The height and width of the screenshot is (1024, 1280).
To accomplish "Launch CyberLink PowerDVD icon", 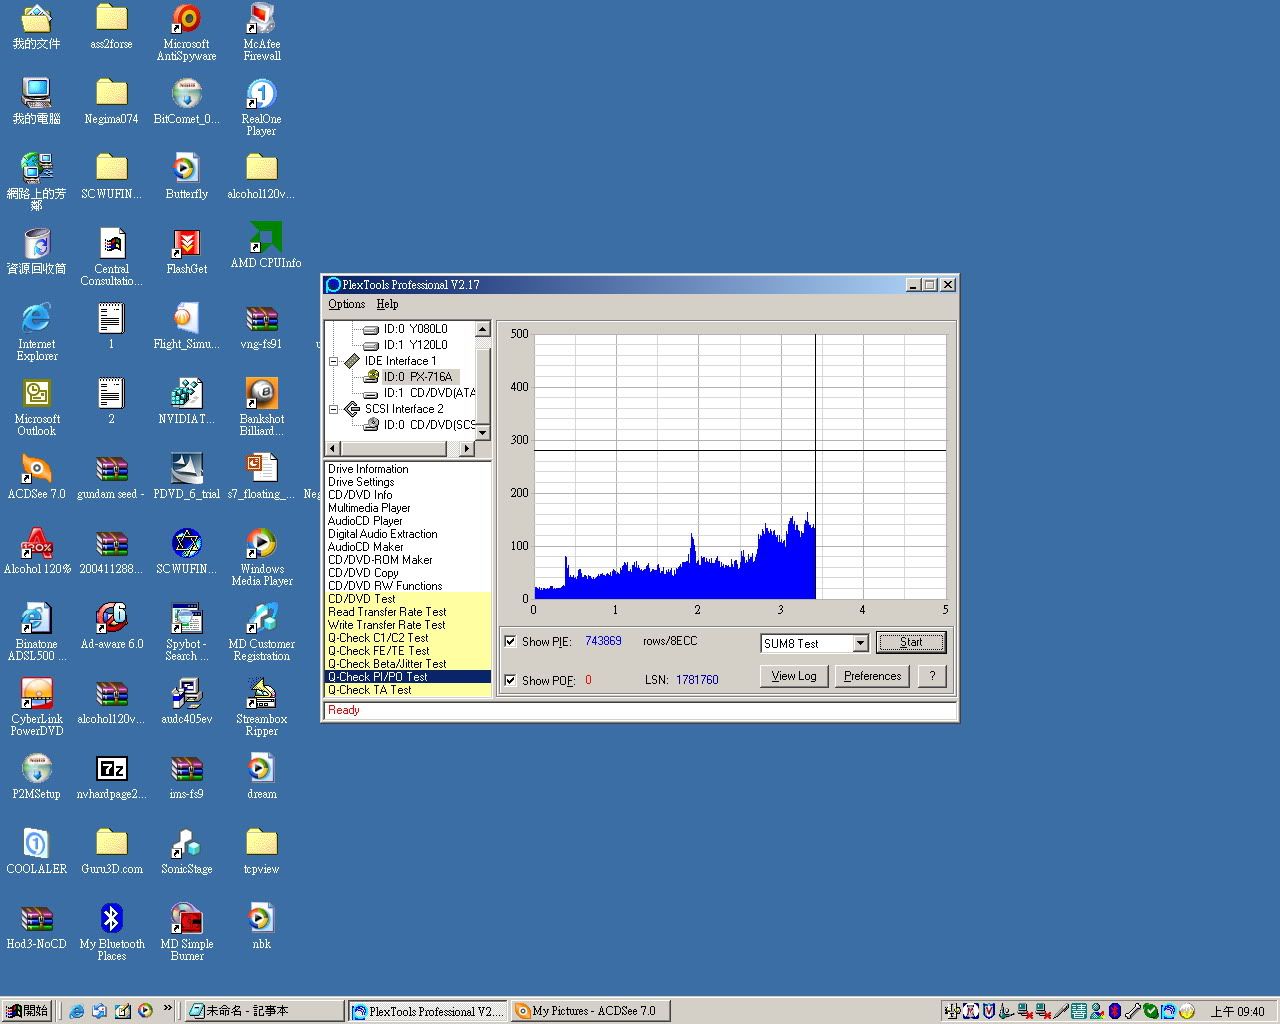I will pyautogui.click(x=37, y=708).
